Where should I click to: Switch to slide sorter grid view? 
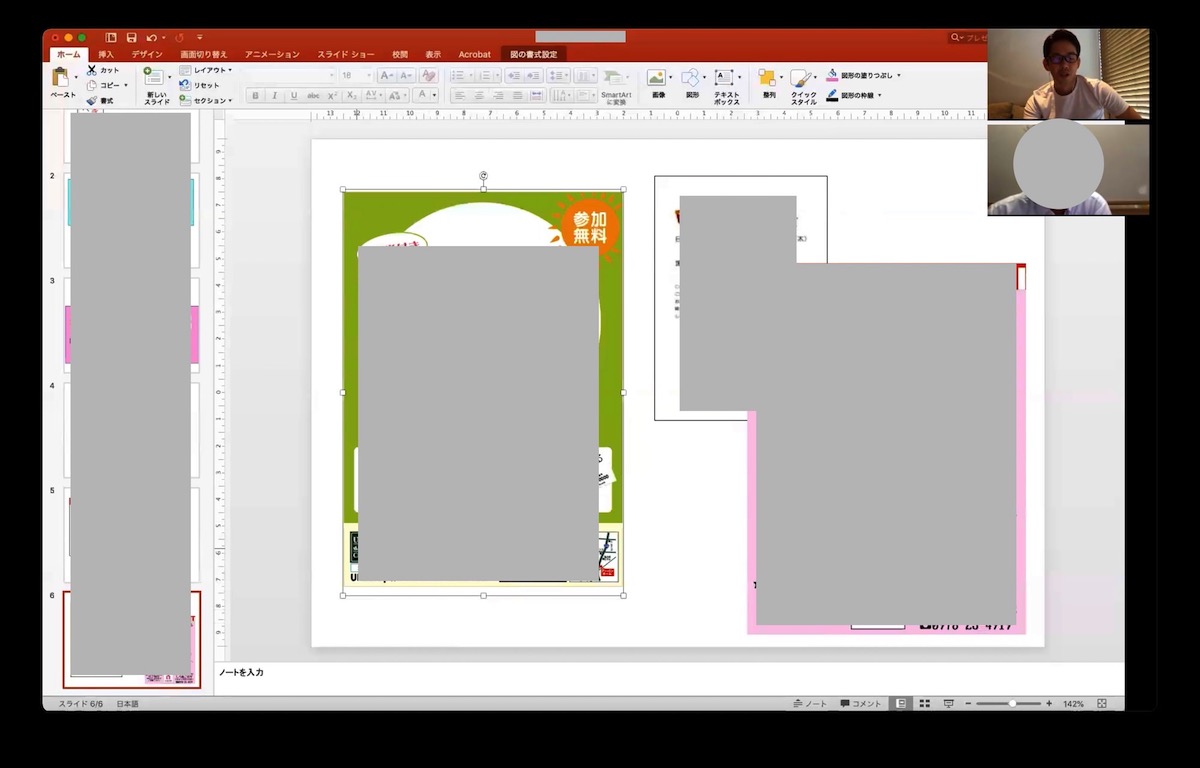(x=925, y=704)
